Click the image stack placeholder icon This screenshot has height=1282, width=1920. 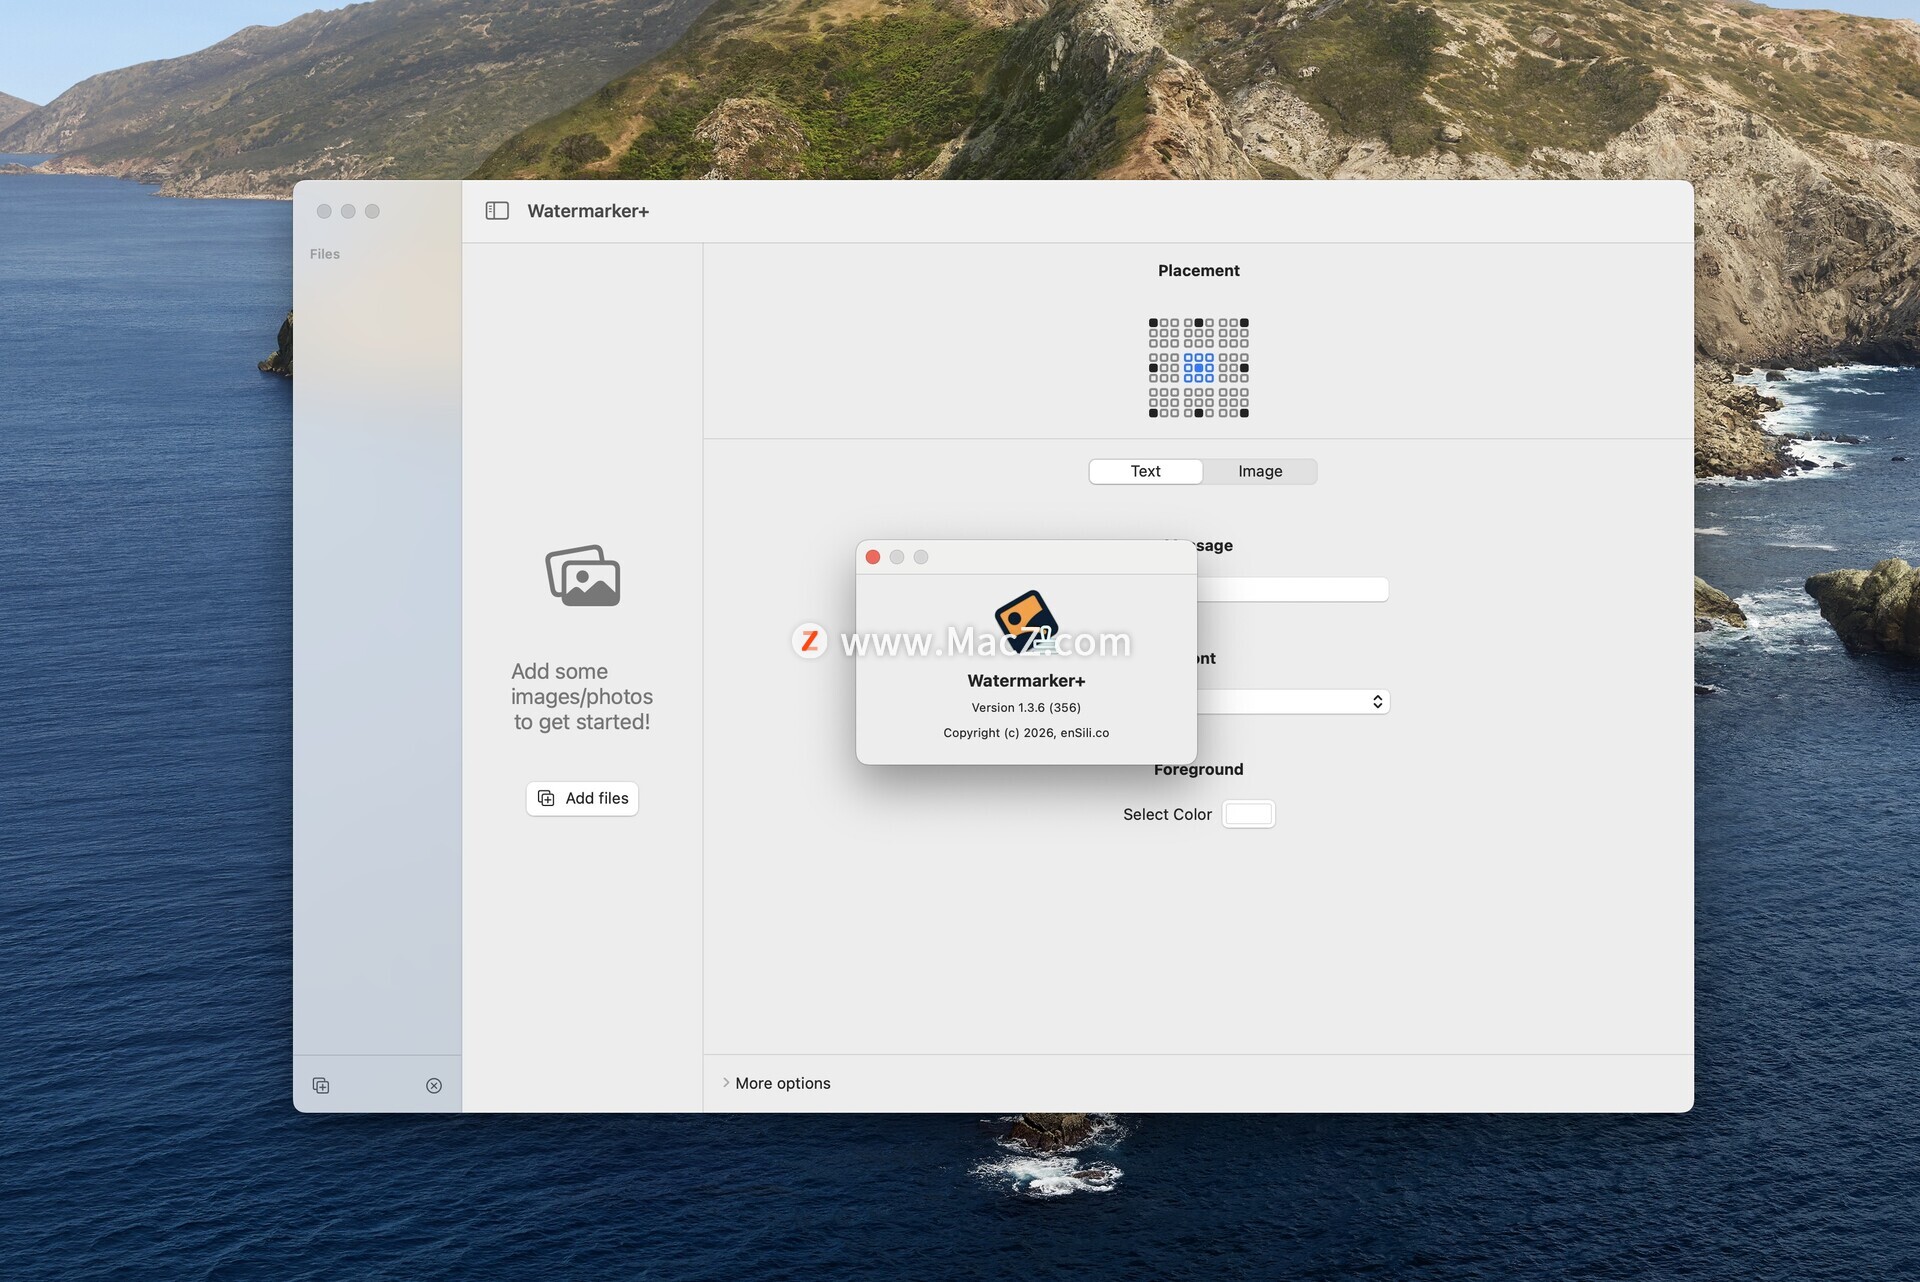pyautogui.click(x=583, y=576)
